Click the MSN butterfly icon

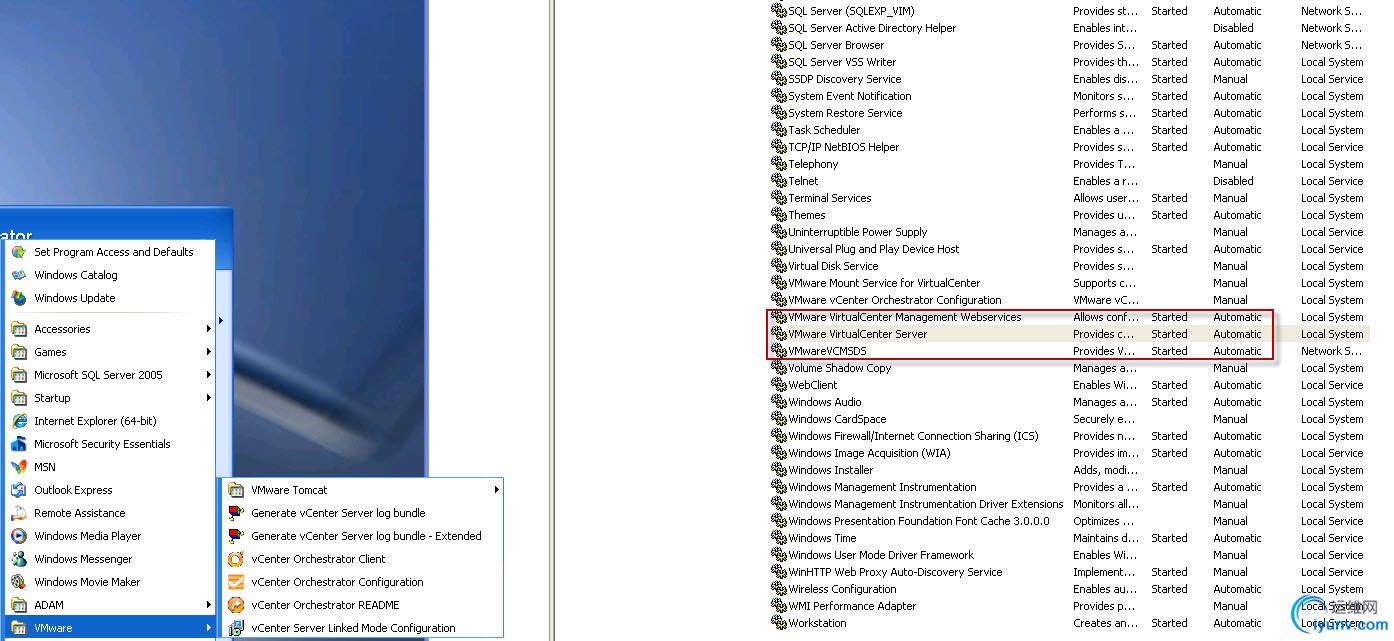click(x=18, y=467)
